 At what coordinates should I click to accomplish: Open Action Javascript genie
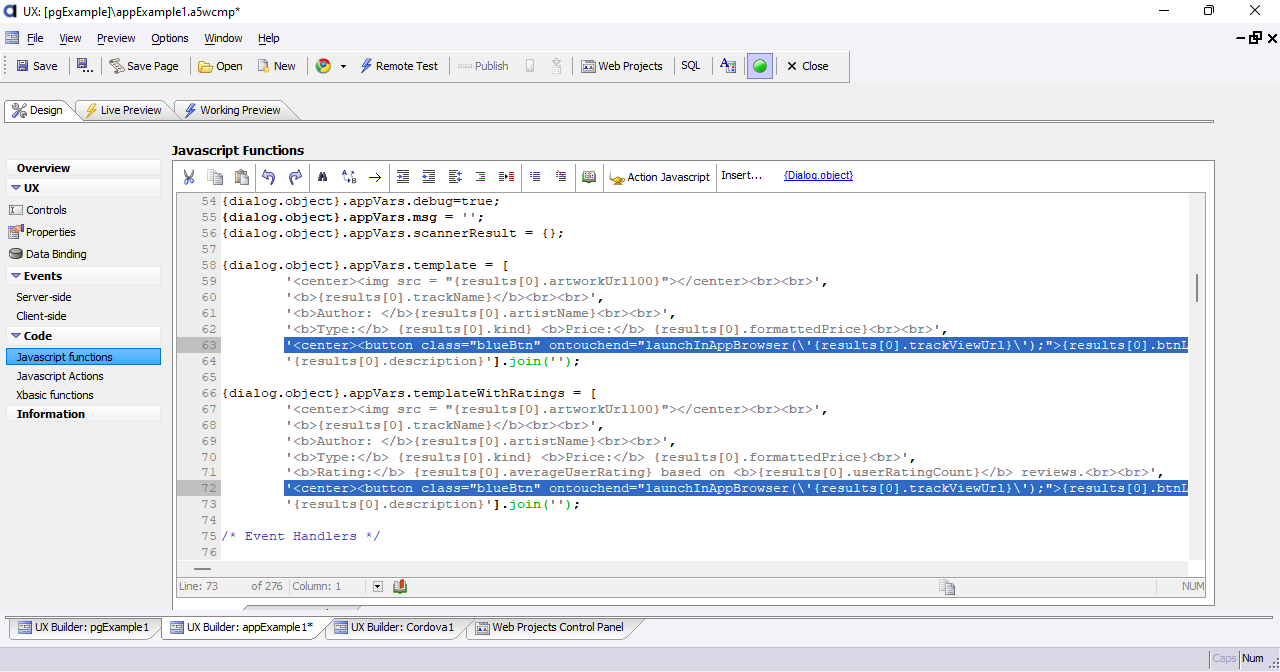660,176
